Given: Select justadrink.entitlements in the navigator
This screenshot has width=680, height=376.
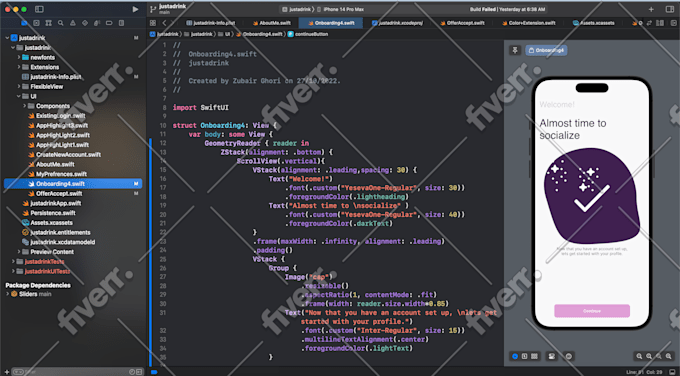Looking at the screenshot, I should click(x=56, y=232).
